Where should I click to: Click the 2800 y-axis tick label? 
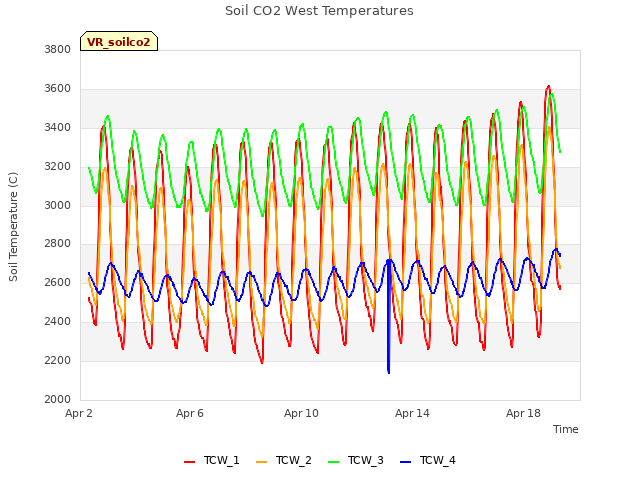coord(58,244)
